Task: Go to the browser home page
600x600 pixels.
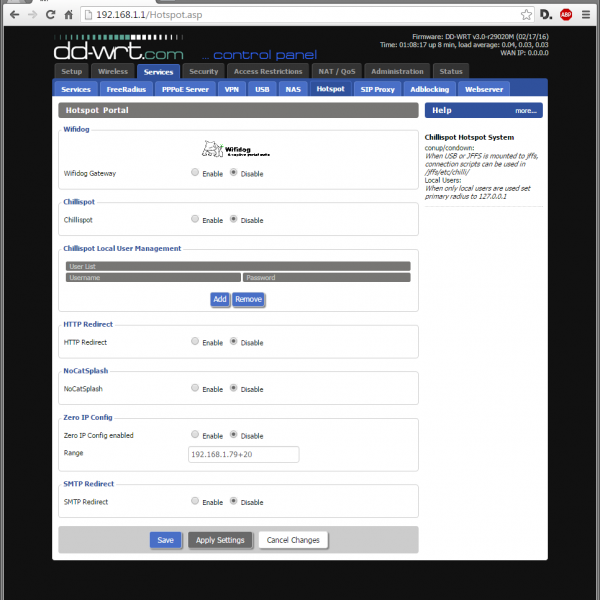Action: tap(73, 15)
